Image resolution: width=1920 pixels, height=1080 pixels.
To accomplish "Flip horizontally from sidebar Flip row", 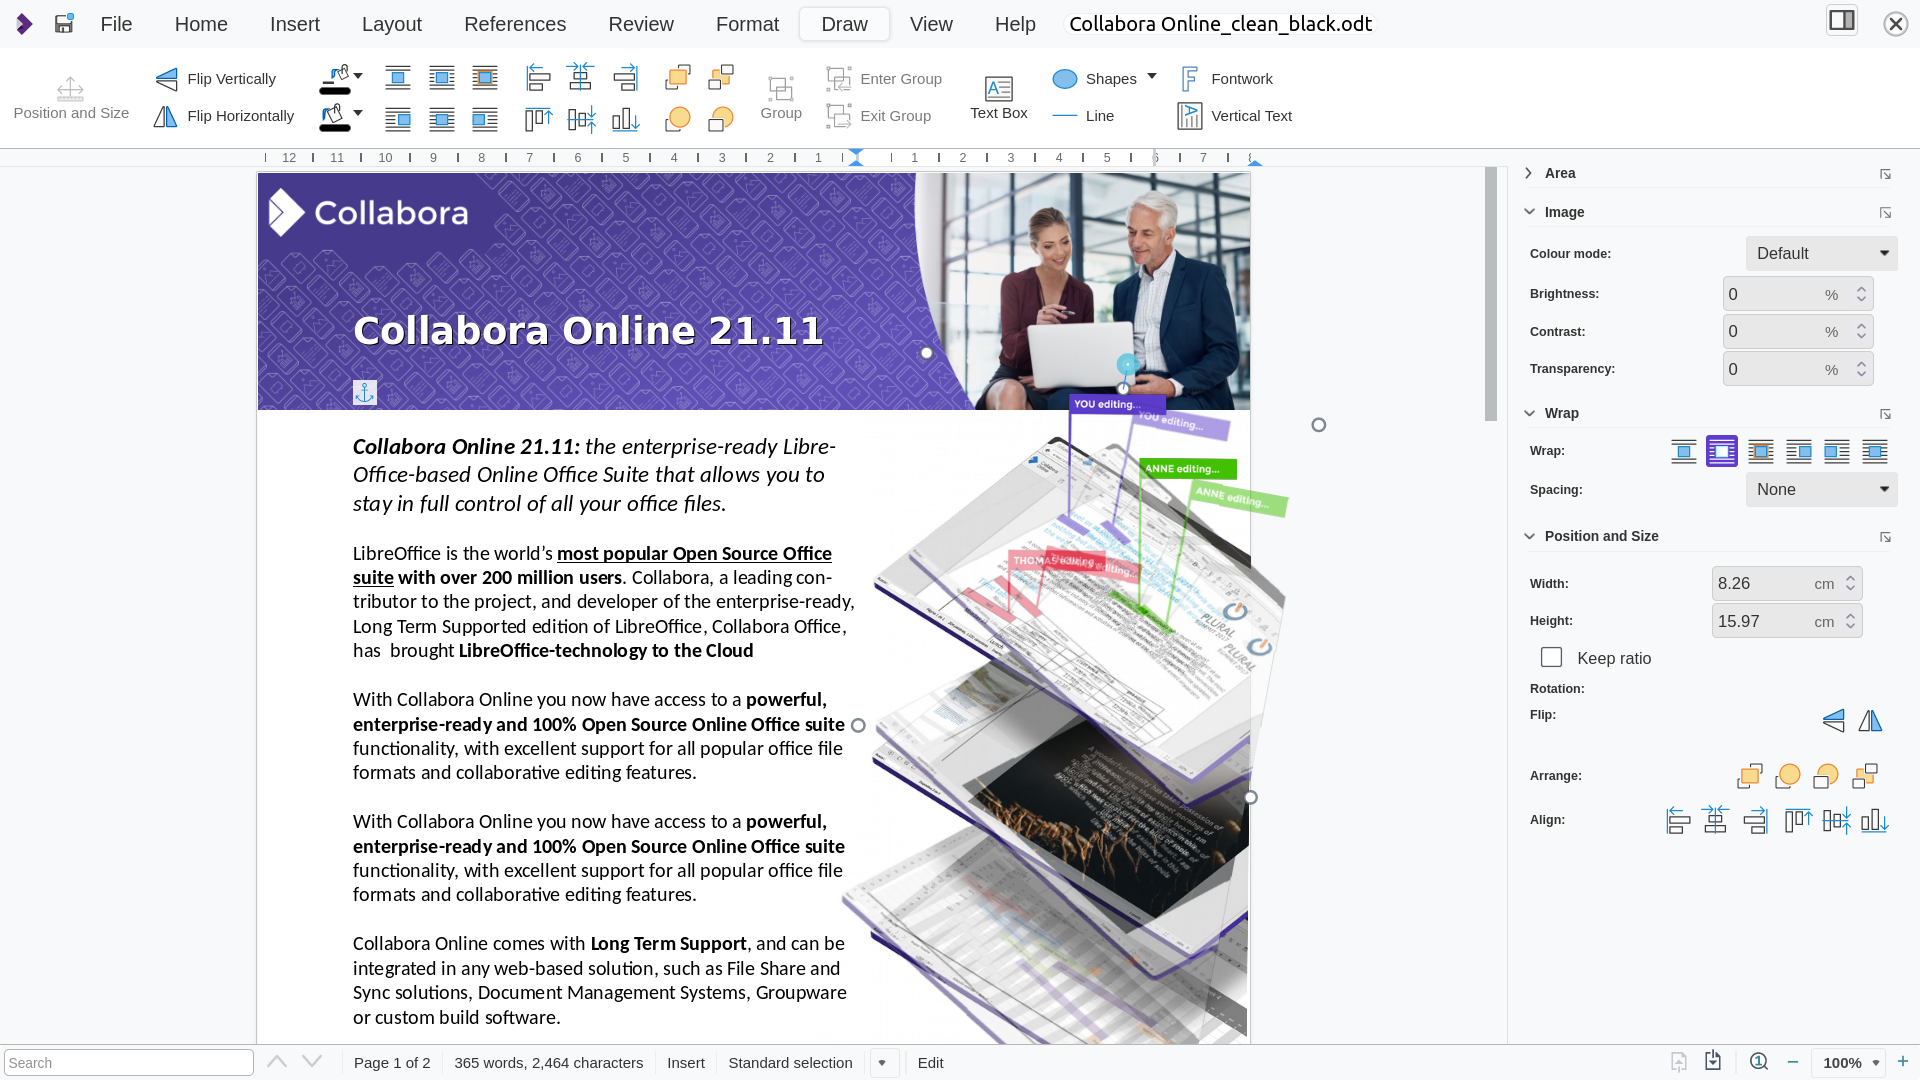I will pyautogui.click(x=1871, y=721).
